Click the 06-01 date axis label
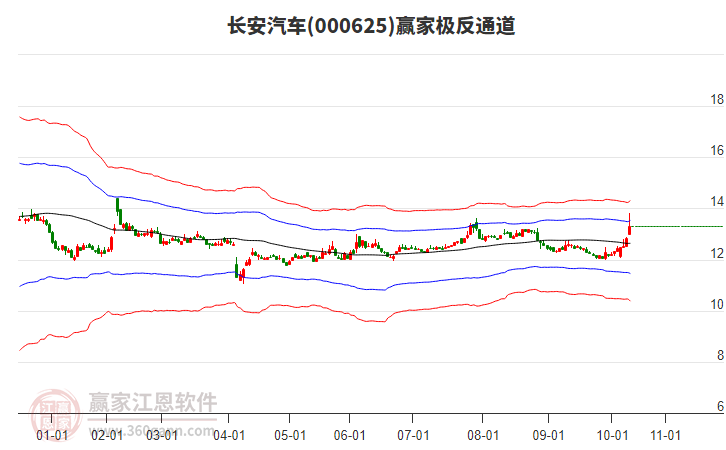726x450 pixels. pyautogui.click(x=350, y=435)
